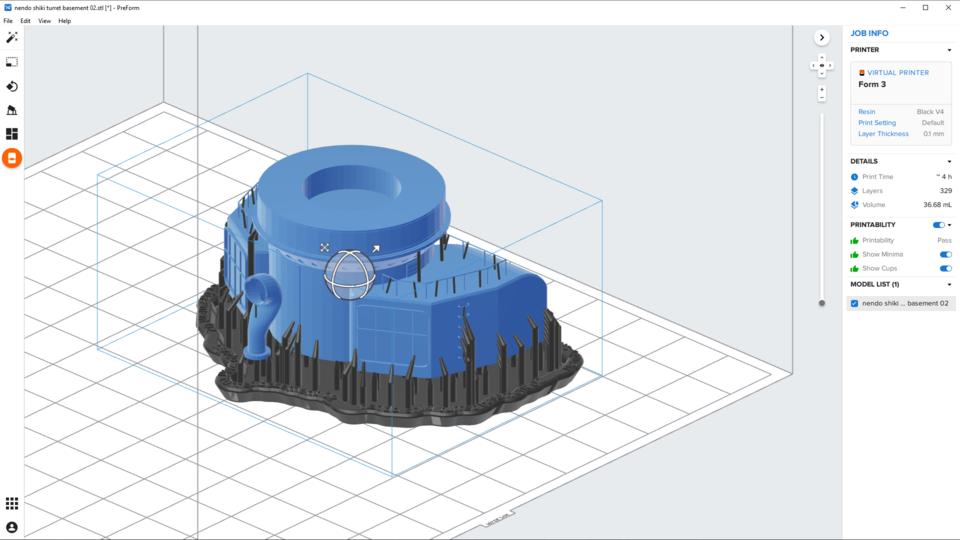
Task: Select the One-Click Print magic wand tool
Action: (12, 37)
